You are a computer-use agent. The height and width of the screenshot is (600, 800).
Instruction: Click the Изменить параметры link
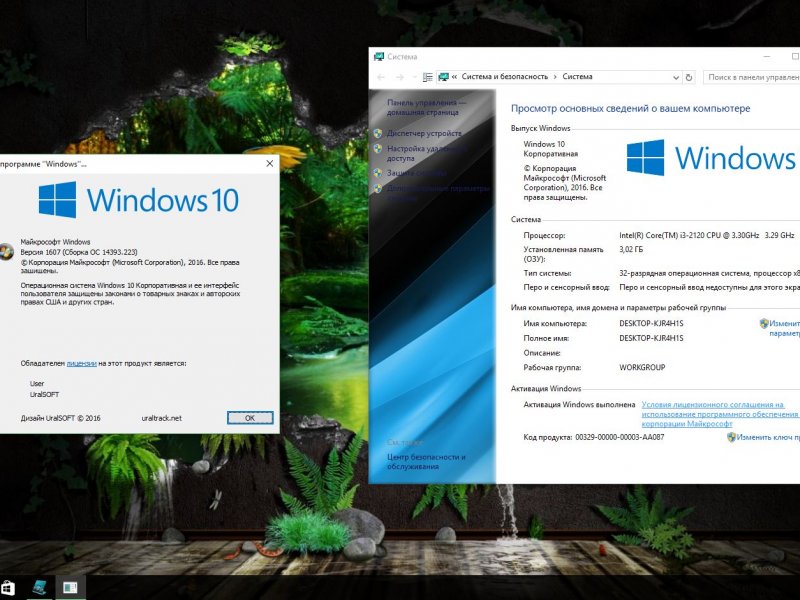pyautogui.click(x=785, y=328)
